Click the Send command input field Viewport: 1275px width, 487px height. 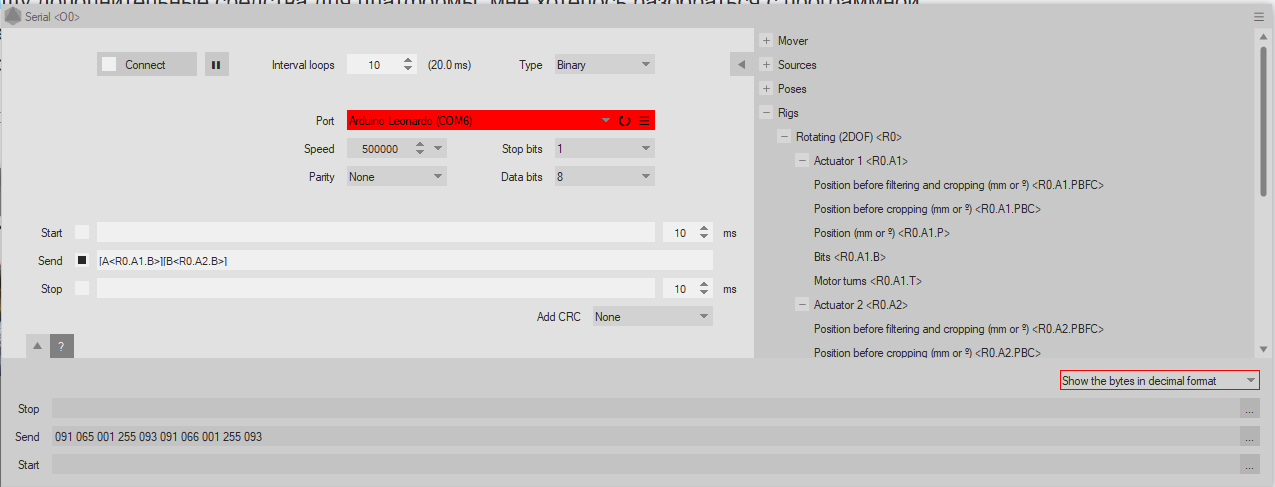click(405, 261)
